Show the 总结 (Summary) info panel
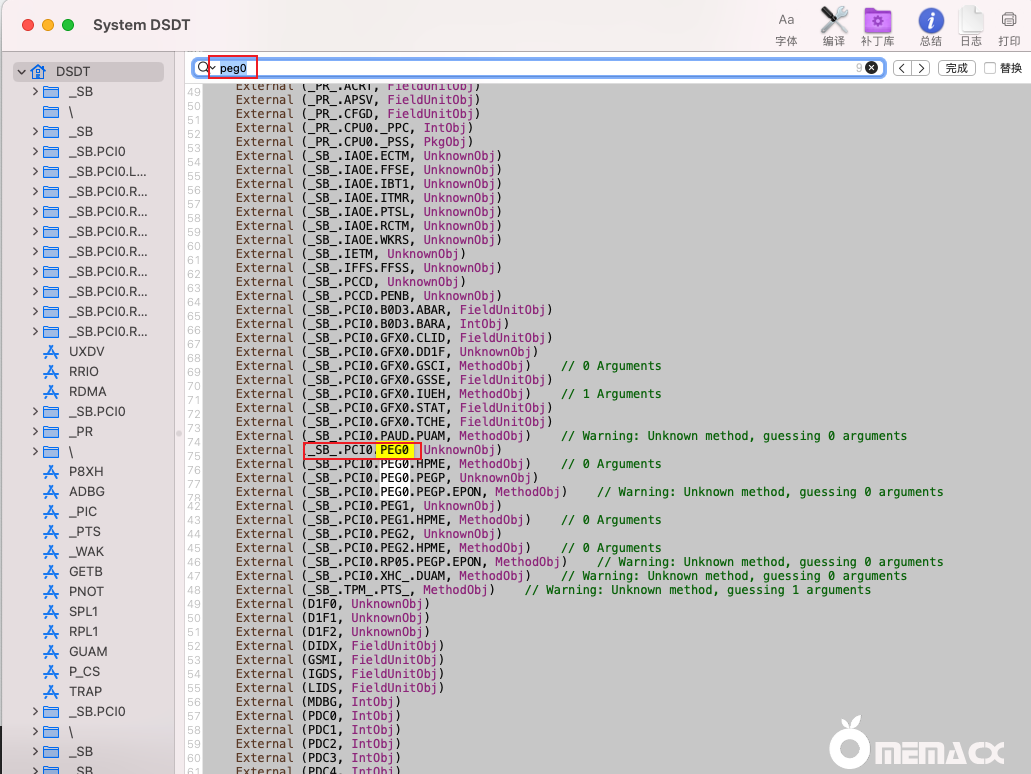Screen dimensions: 1031x774 click(930, 26)
